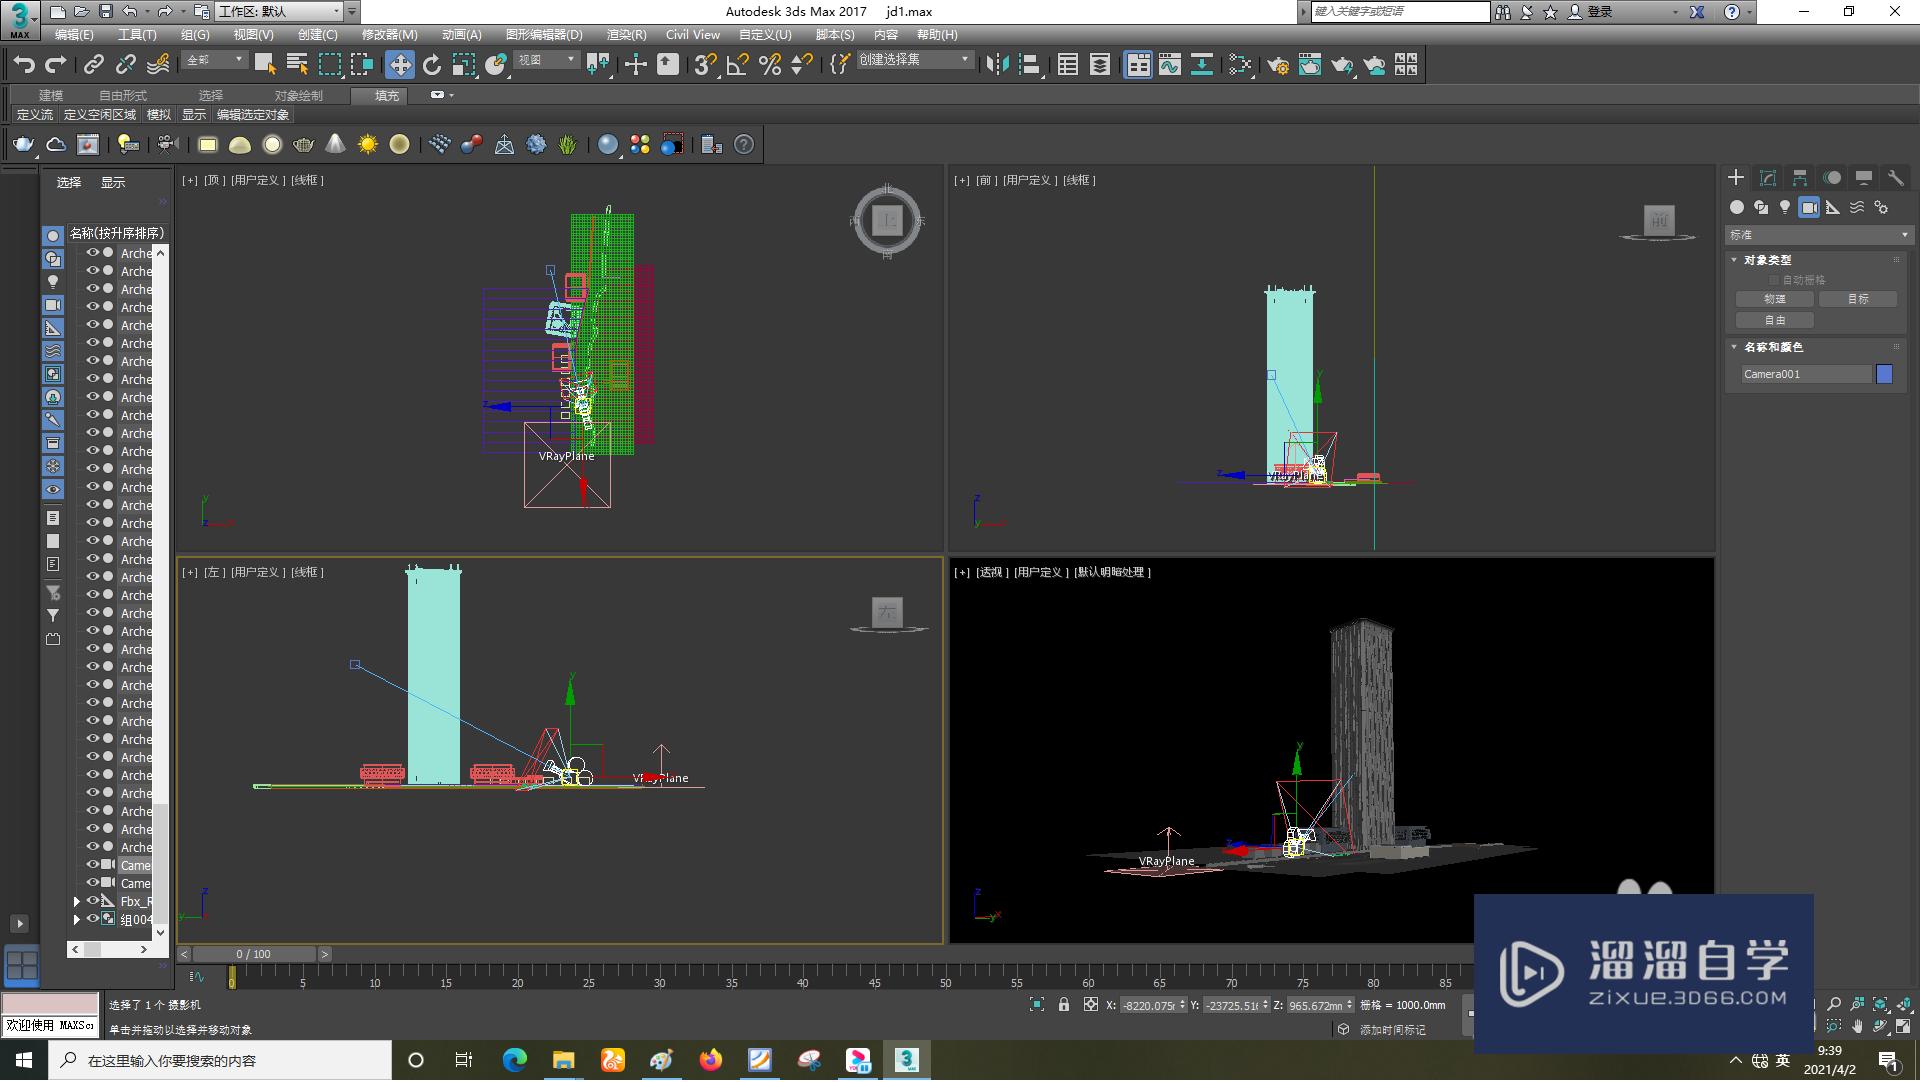The image size is (1920, 1082).
Task: Click the 模拟 ribbon button
Action: [159, 115]
